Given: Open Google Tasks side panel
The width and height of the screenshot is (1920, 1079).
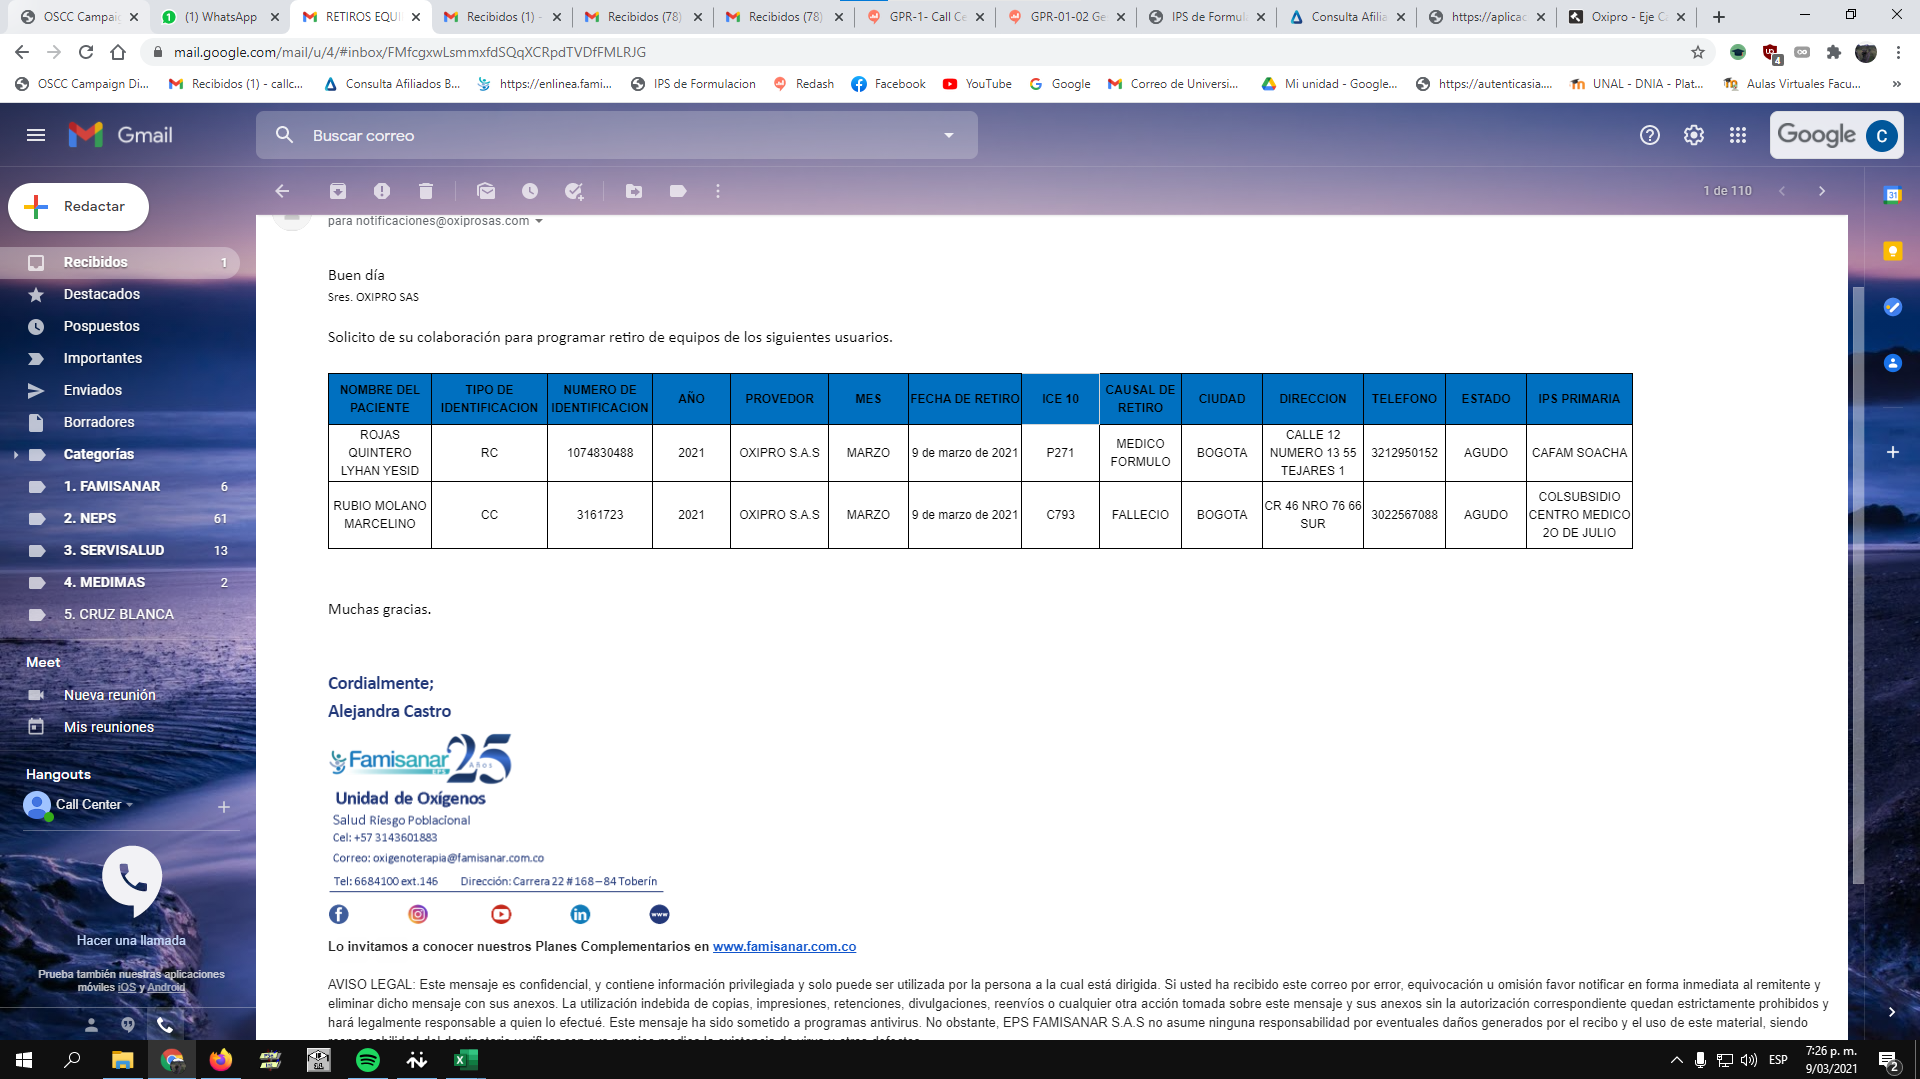Looking at the screenshot, I should [1893, 307].
